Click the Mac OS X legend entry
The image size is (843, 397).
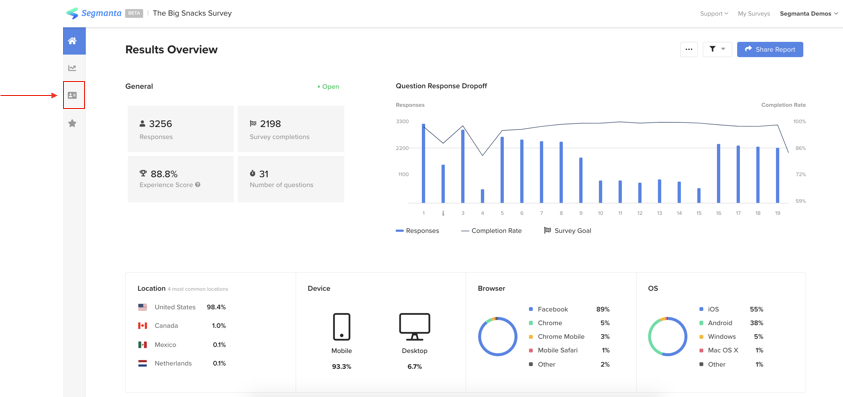point(731,351)
